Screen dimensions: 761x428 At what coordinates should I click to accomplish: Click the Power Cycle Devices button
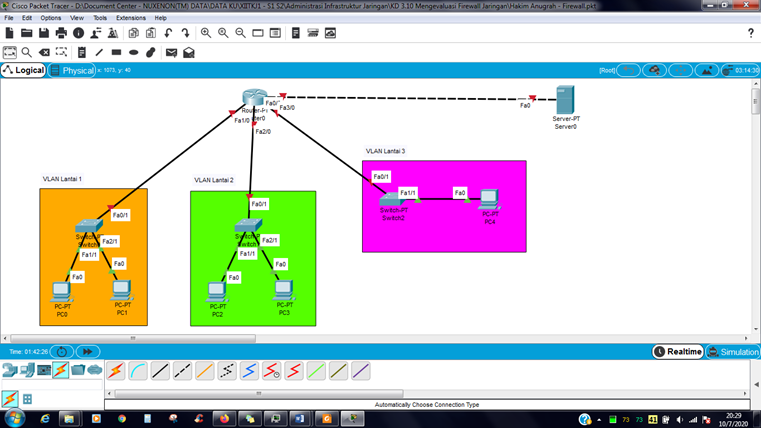point(62,352)
